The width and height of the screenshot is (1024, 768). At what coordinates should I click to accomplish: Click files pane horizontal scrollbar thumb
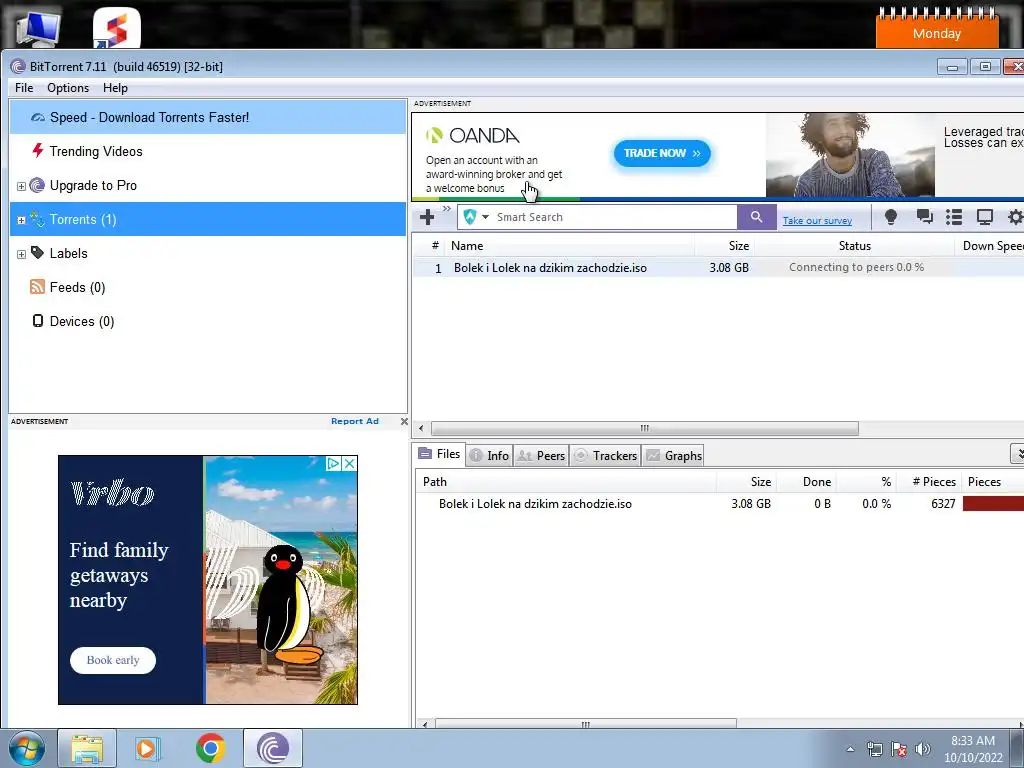pos(586,724)
